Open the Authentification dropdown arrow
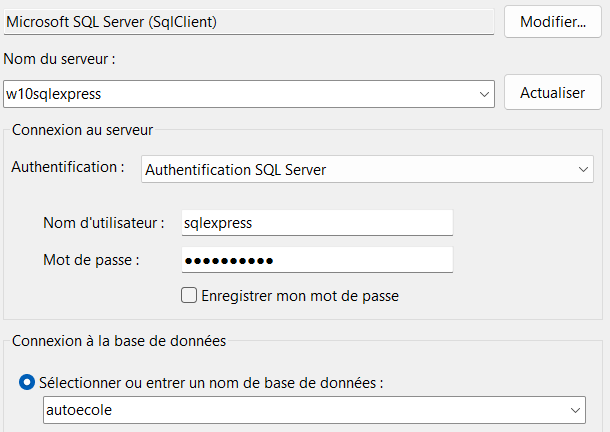 [x=583, y=169]
